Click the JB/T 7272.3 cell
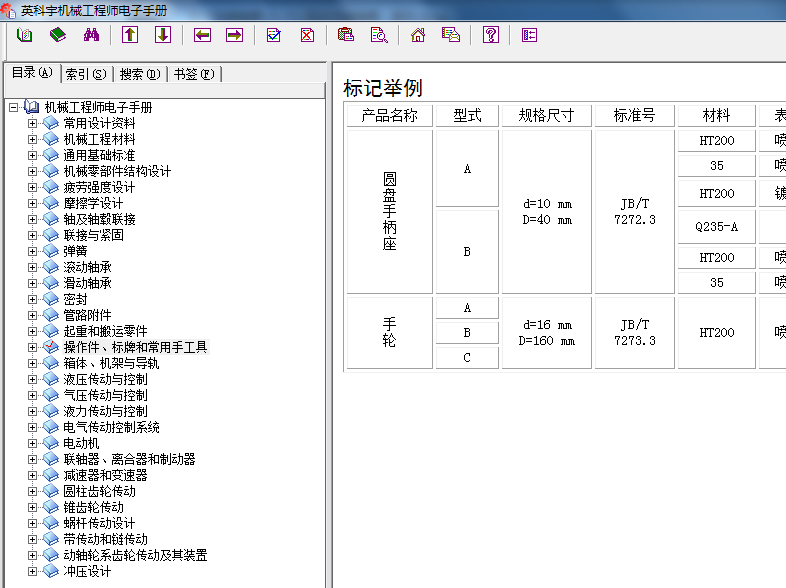 click(635, 212)
